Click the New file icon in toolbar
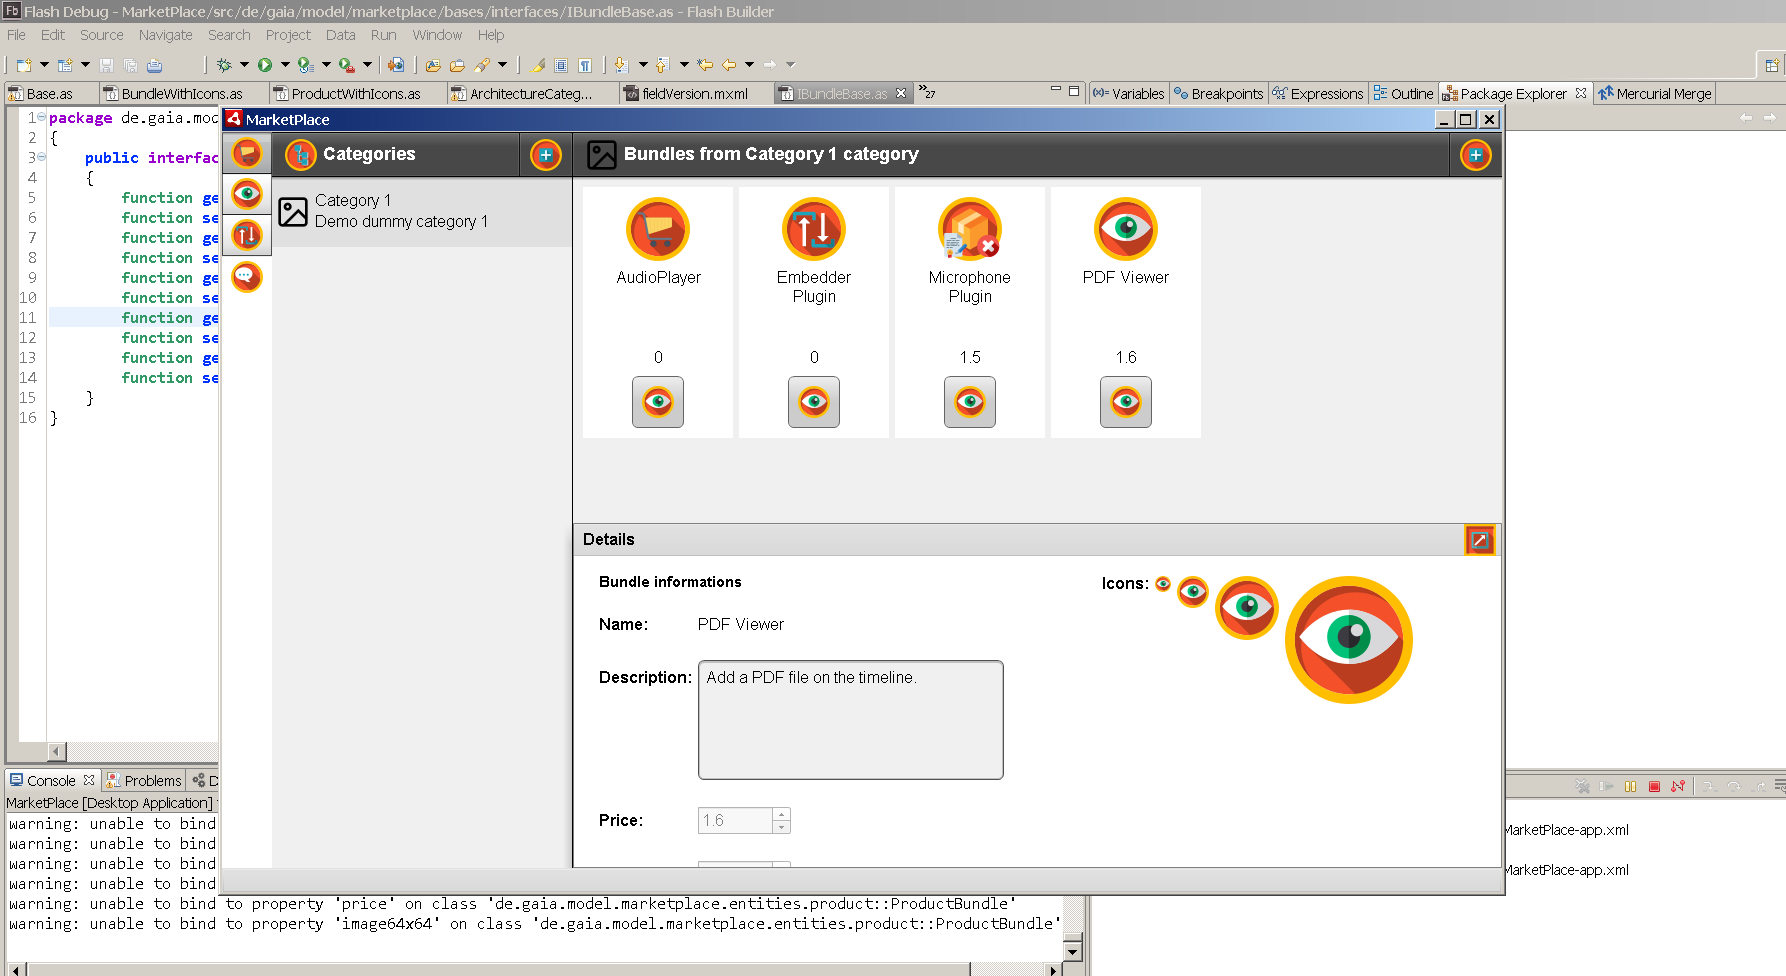The width and height of the screenshot is (1786, 976). 24,65
